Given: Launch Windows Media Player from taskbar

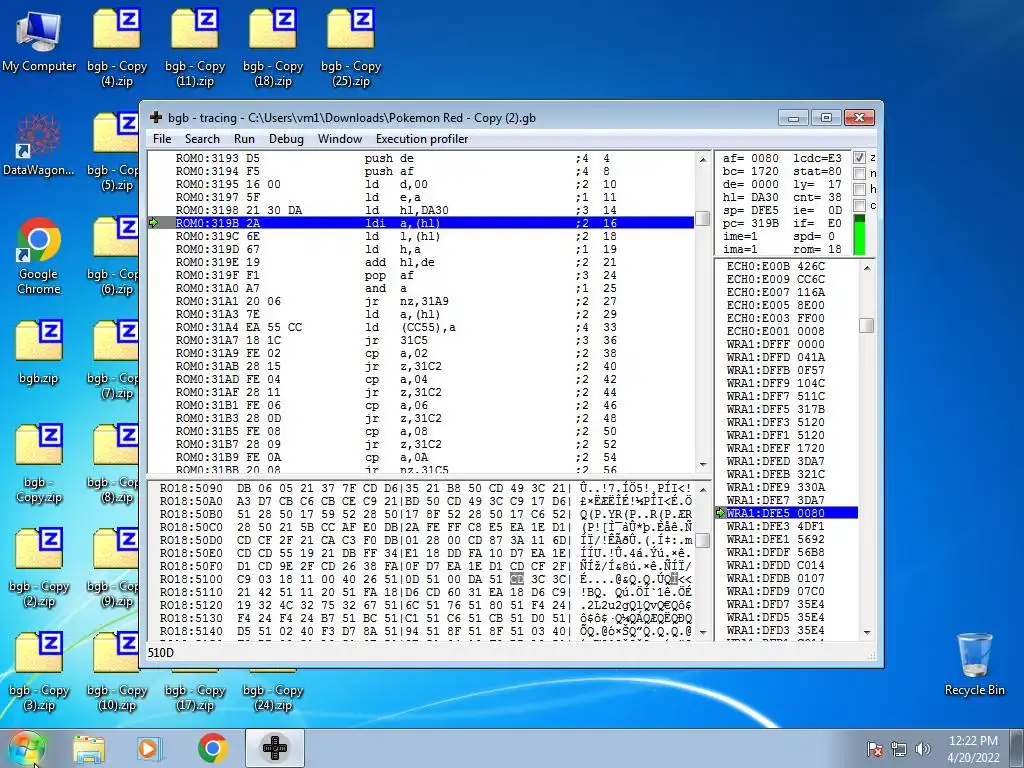Looking at the screenshot, I should tap(149, 748).
